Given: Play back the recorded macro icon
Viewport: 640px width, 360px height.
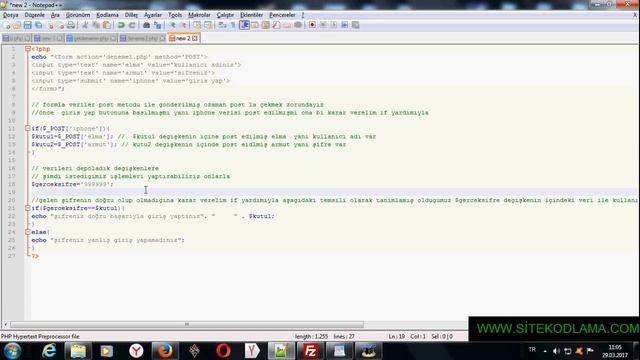Looking at the screenshot, I should (334, 25).
